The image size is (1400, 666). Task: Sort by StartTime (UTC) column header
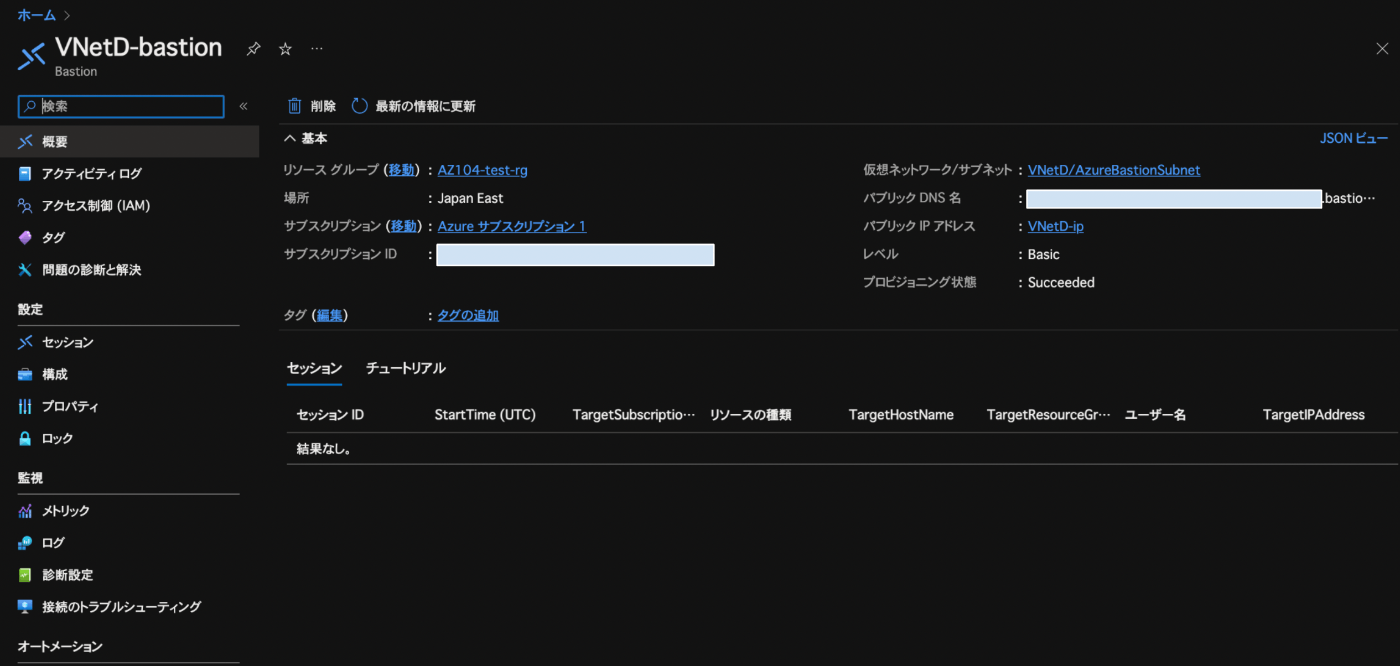pos(485,414)
